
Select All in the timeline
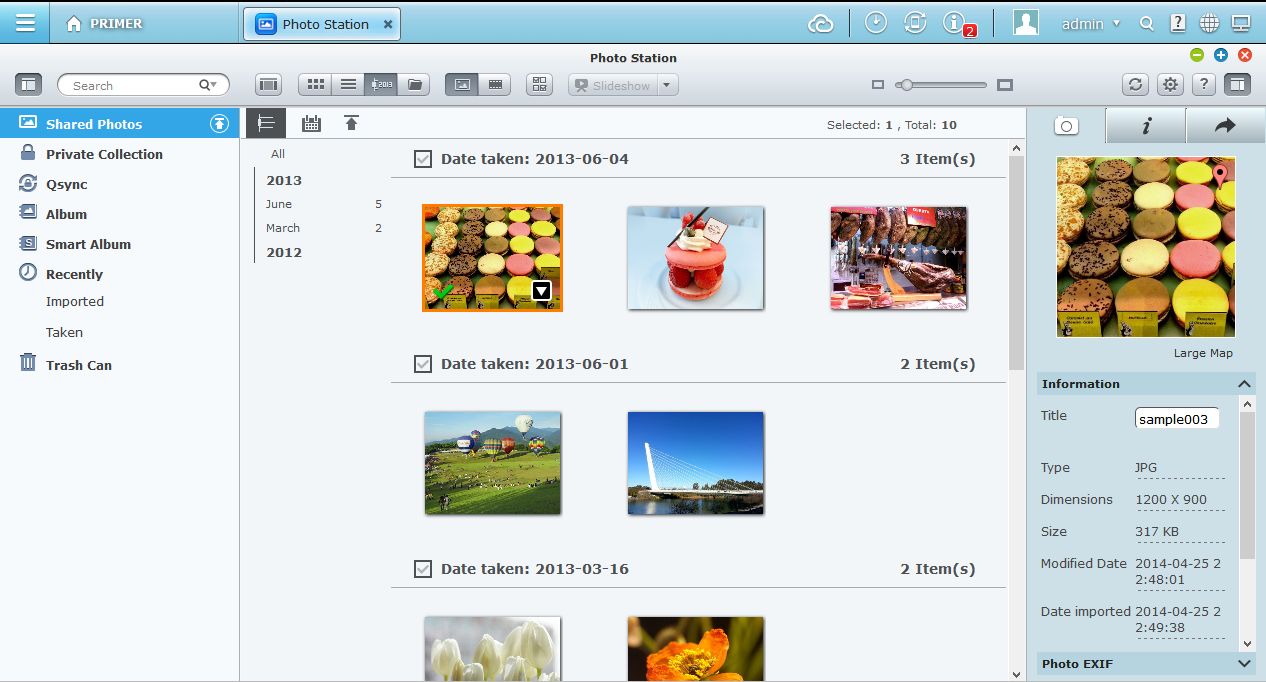click(x=278, y=154)
